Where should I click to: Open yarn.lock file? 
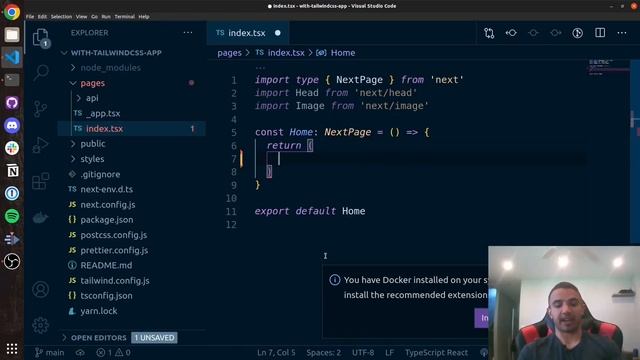pyautogui.click(x=99, y=311)
